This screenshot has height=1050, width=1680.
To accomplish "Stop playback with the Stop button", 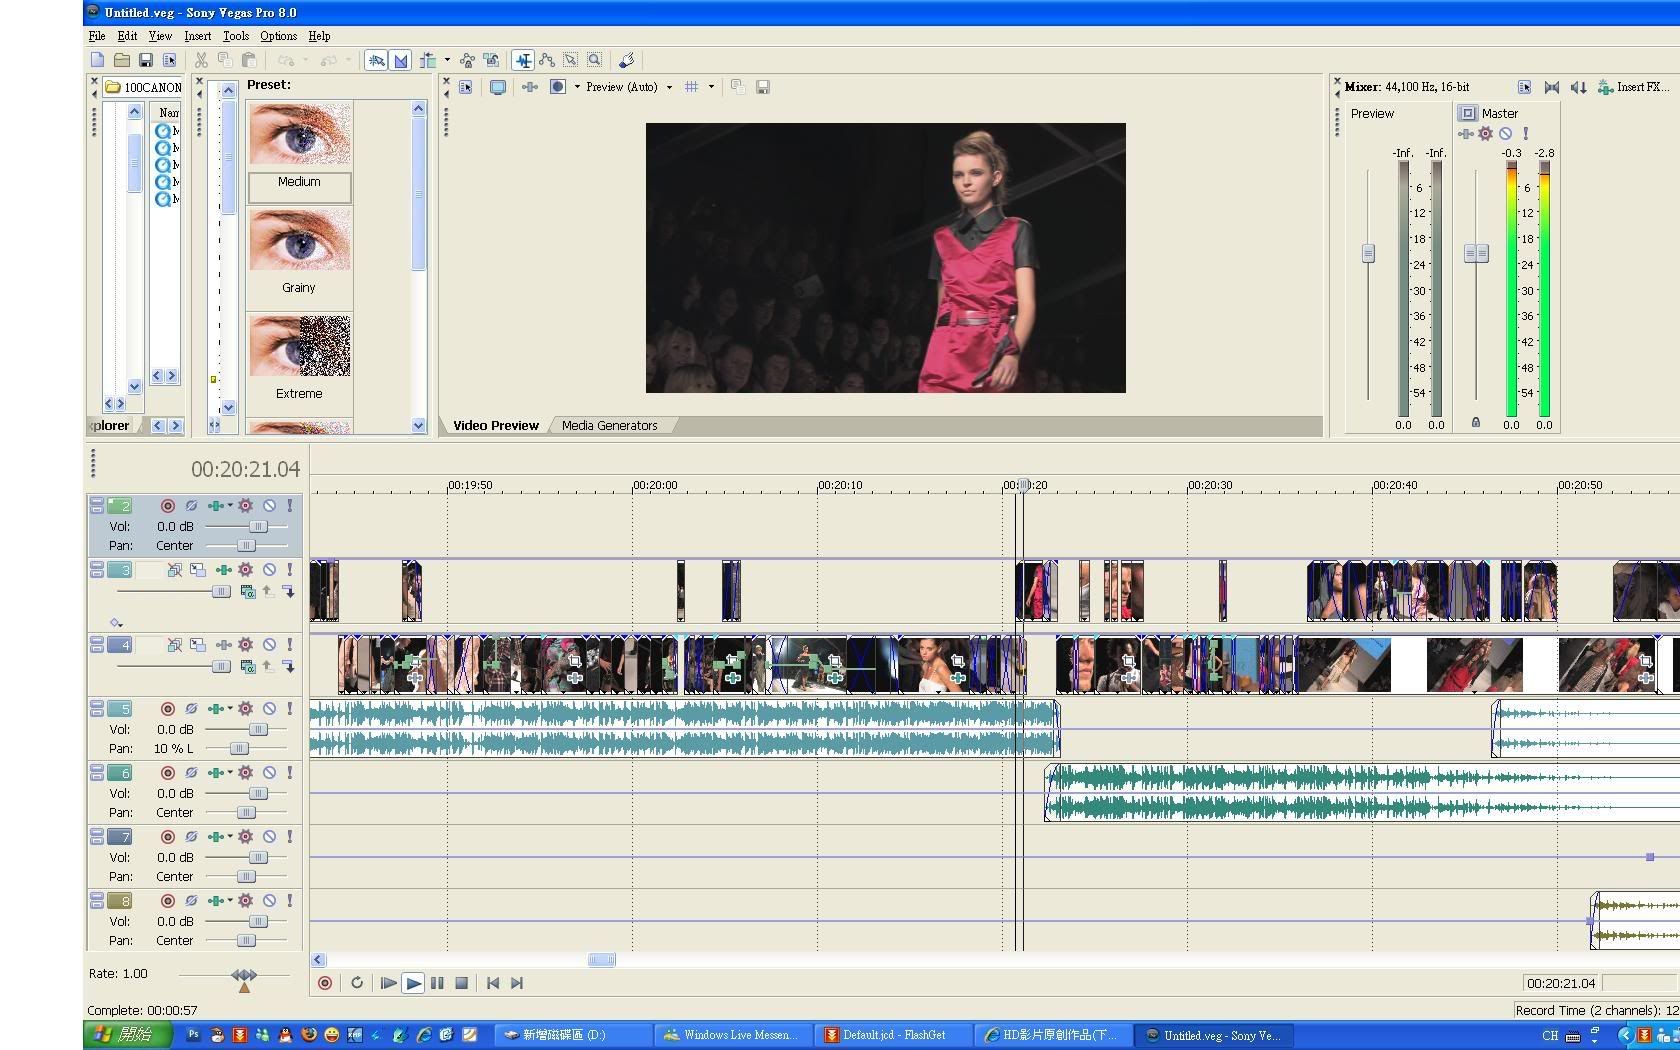I will (x=461, y=983).
